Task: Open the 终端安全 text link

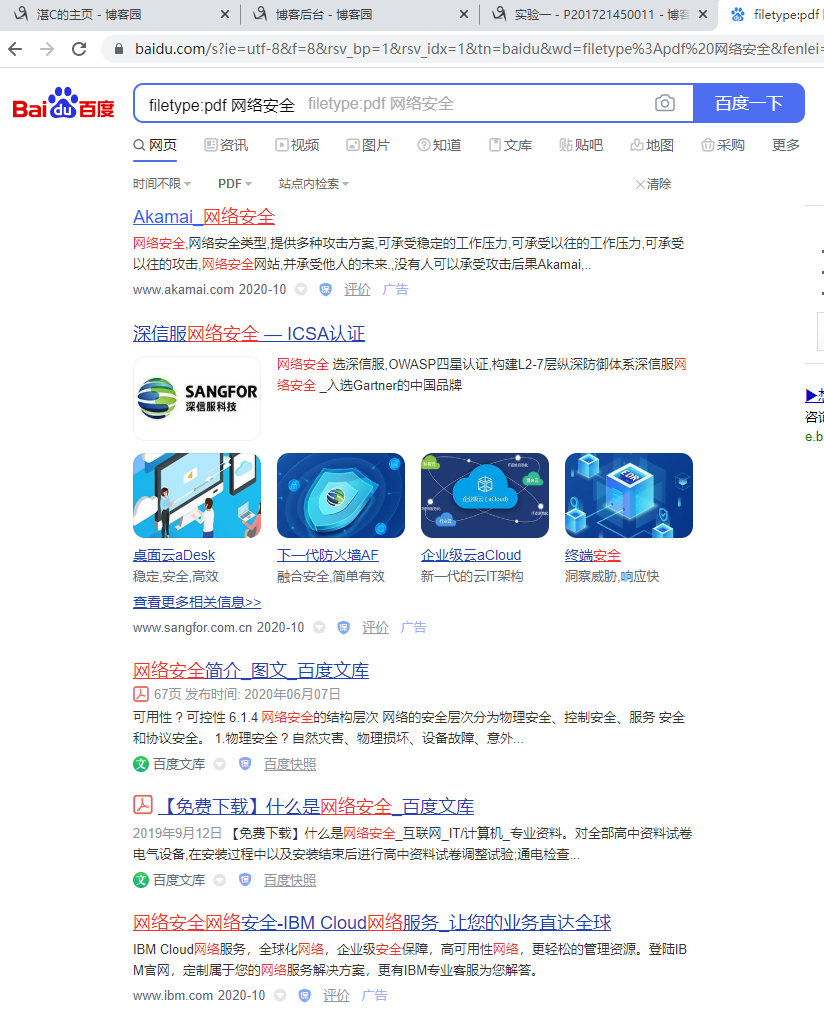Action: [x=593, y=555]
